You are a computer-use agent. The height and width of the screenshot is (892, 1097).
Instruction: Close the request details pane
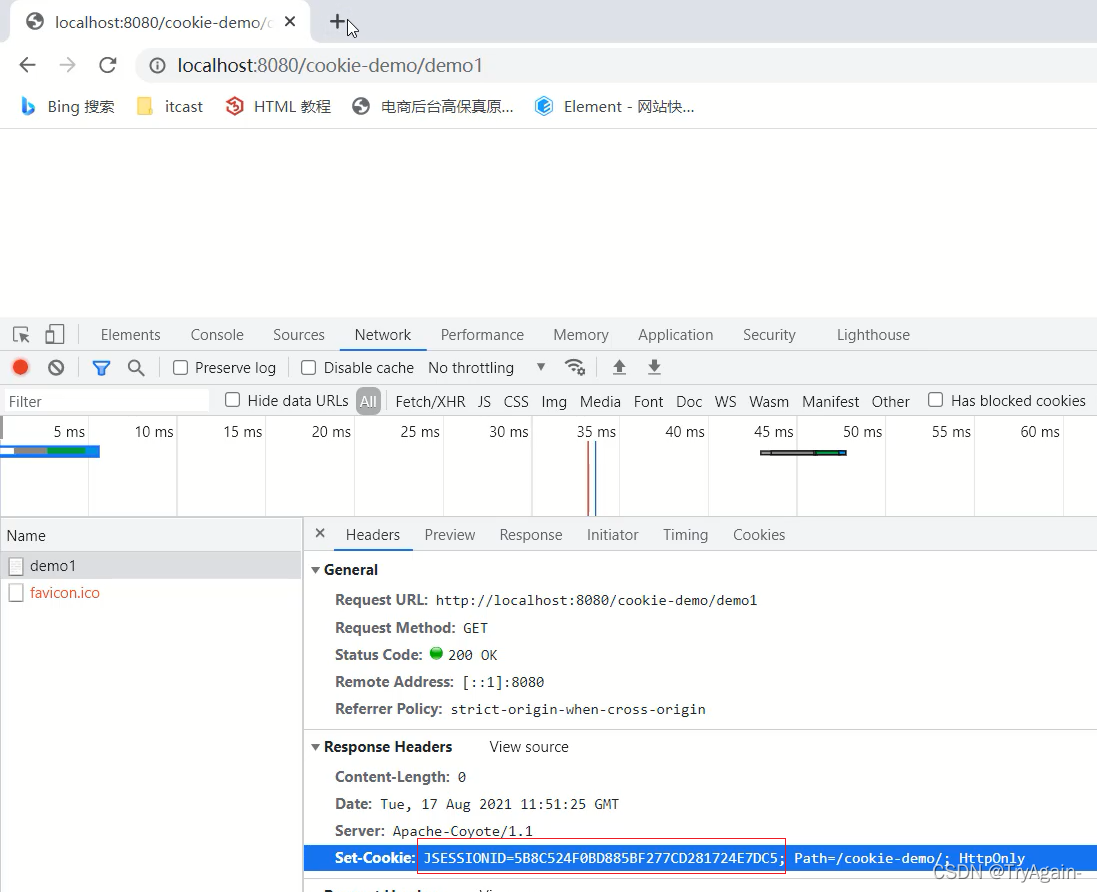coord(320,533)
